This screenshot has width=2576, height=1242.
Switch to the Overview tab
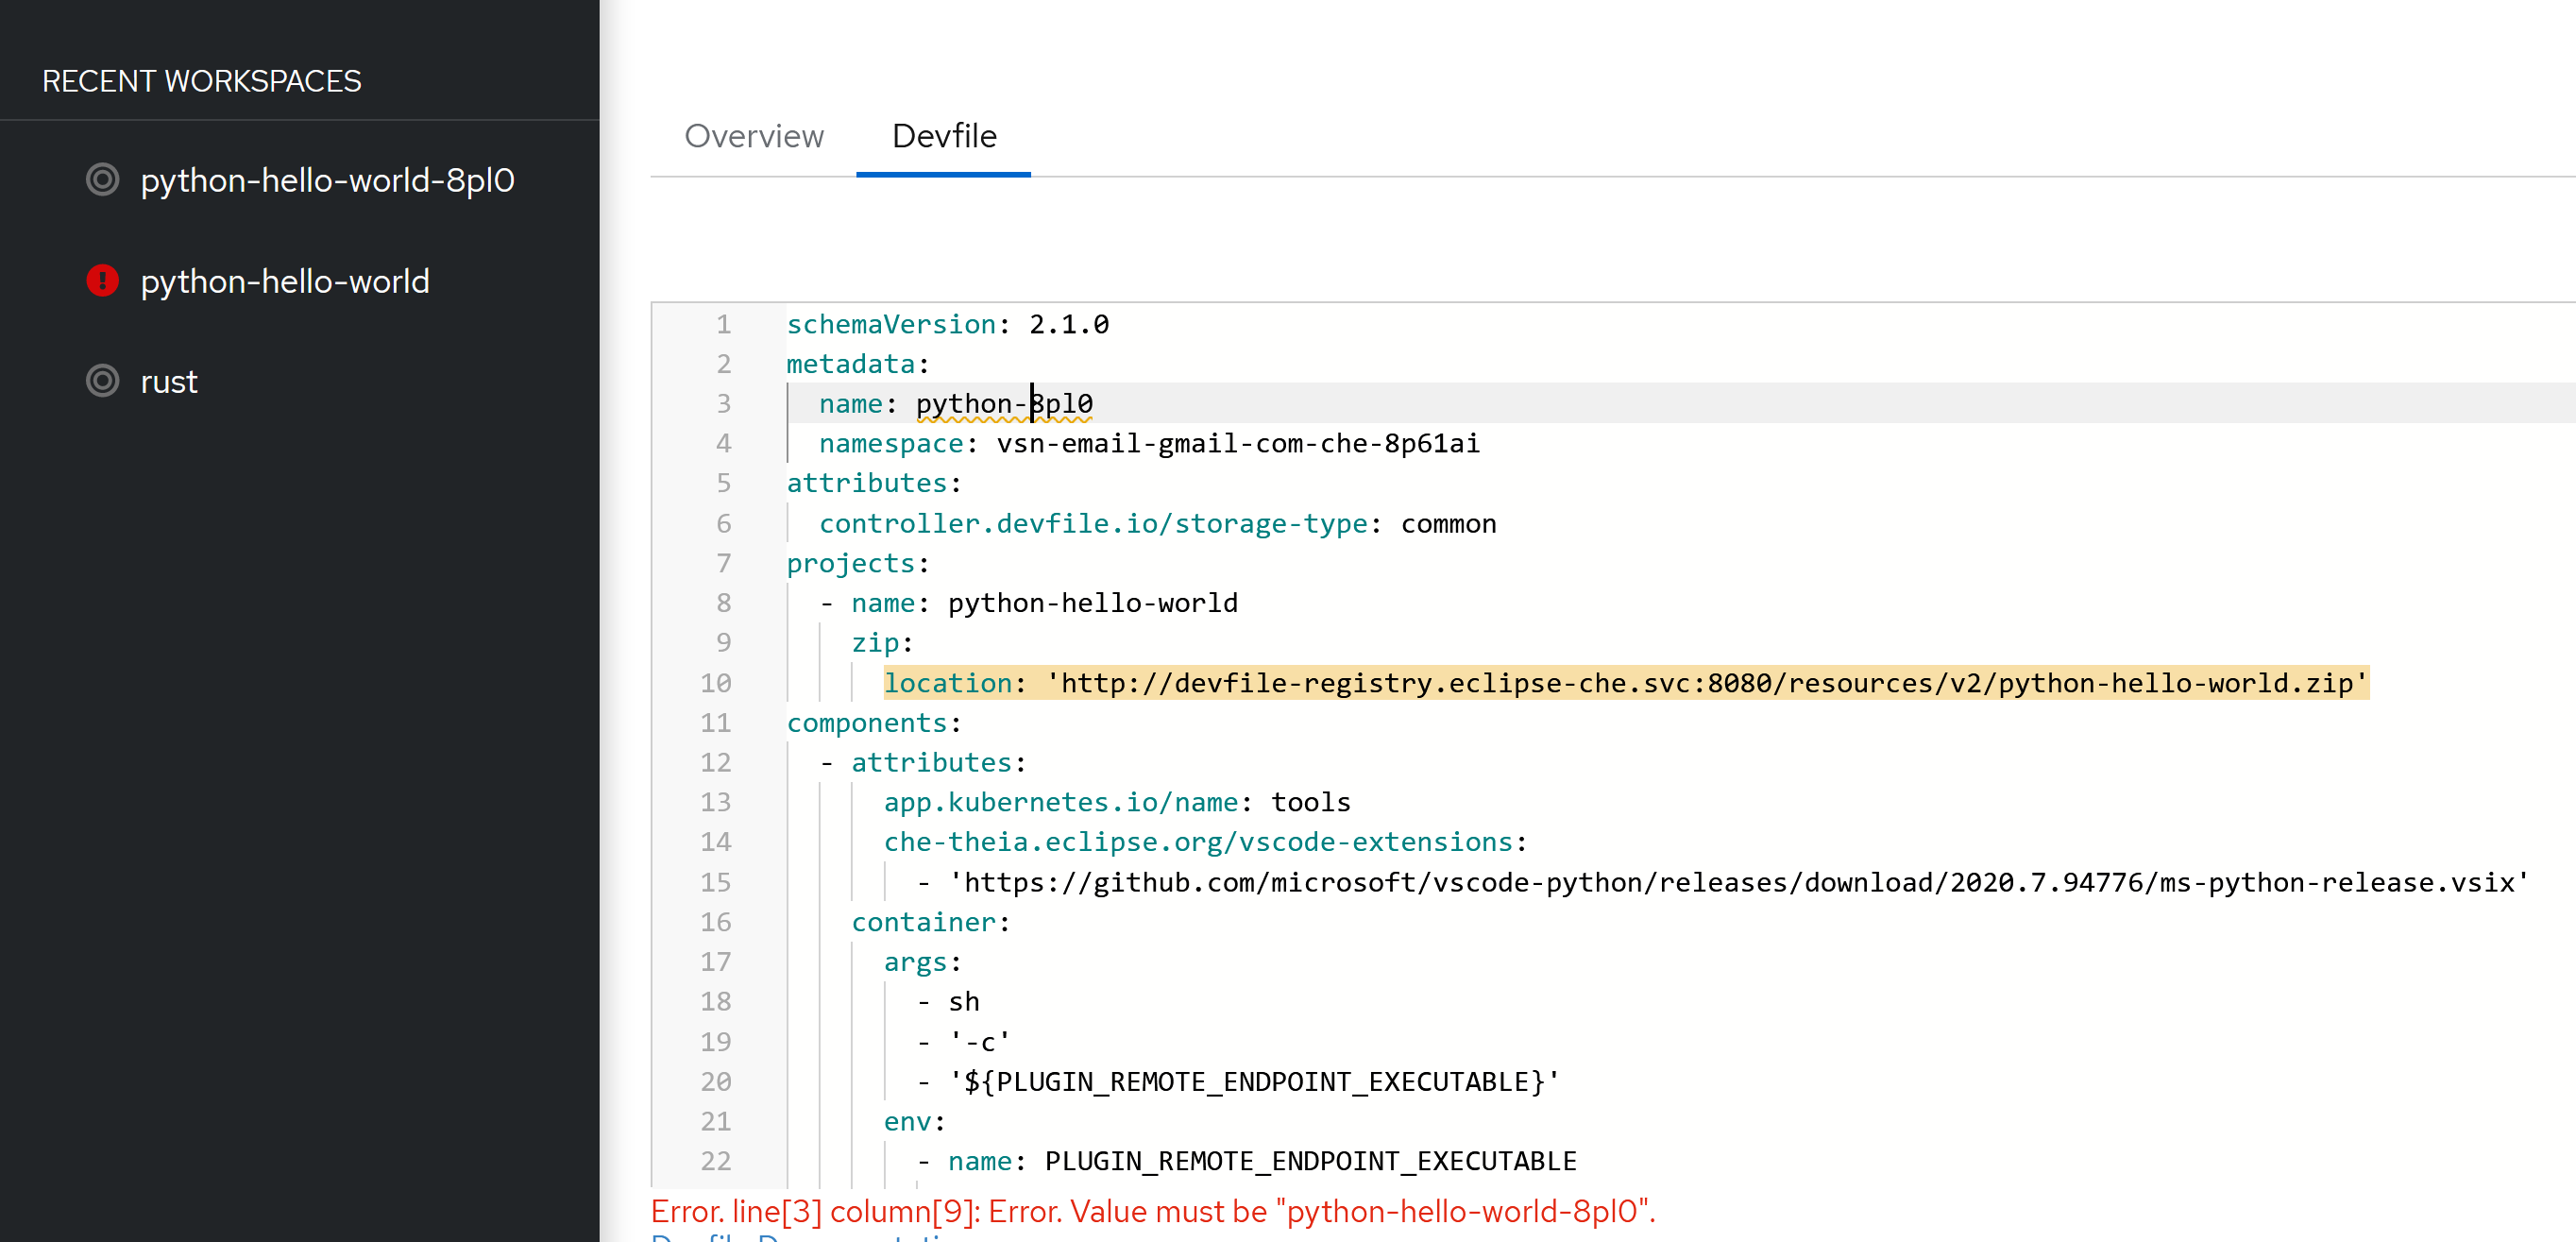pos(753,136)
